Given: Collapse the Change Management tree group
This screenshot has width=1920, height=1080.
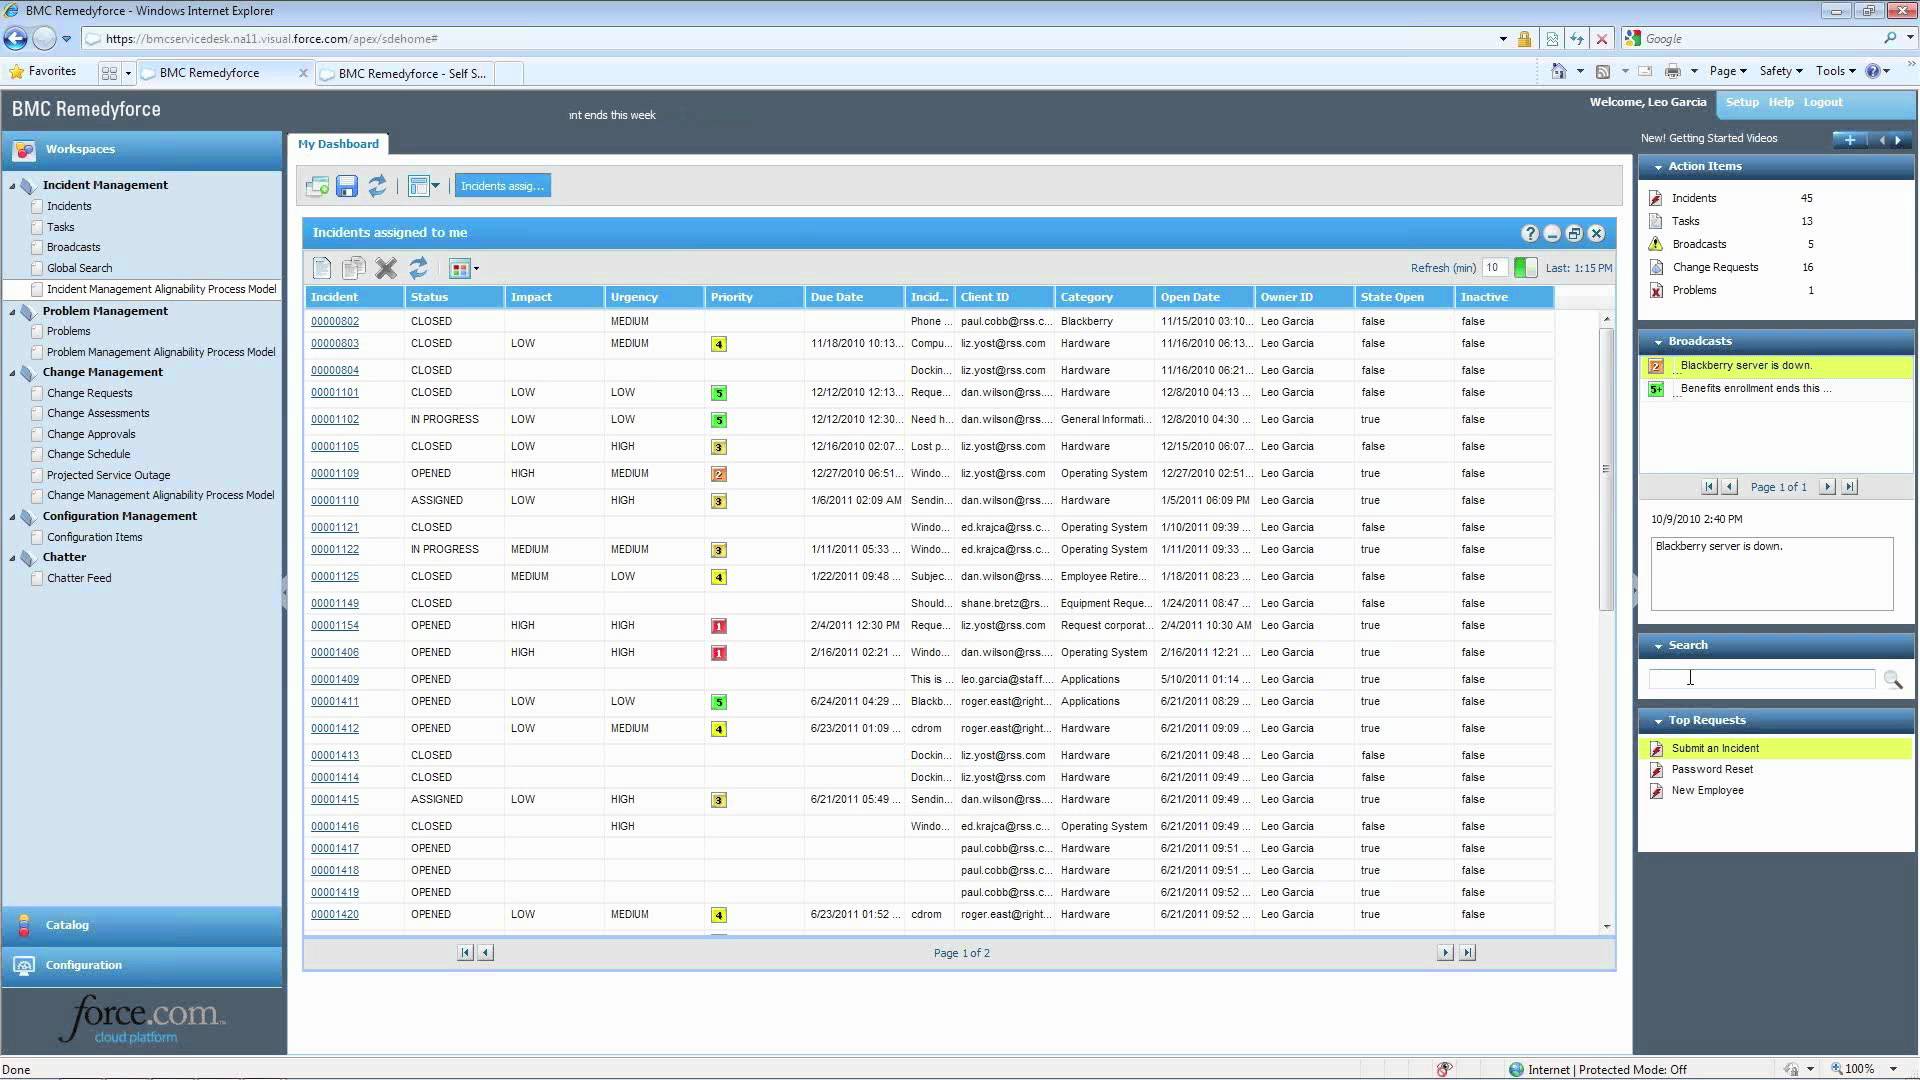Looking at the screenshot, I should tap(13, 373).
